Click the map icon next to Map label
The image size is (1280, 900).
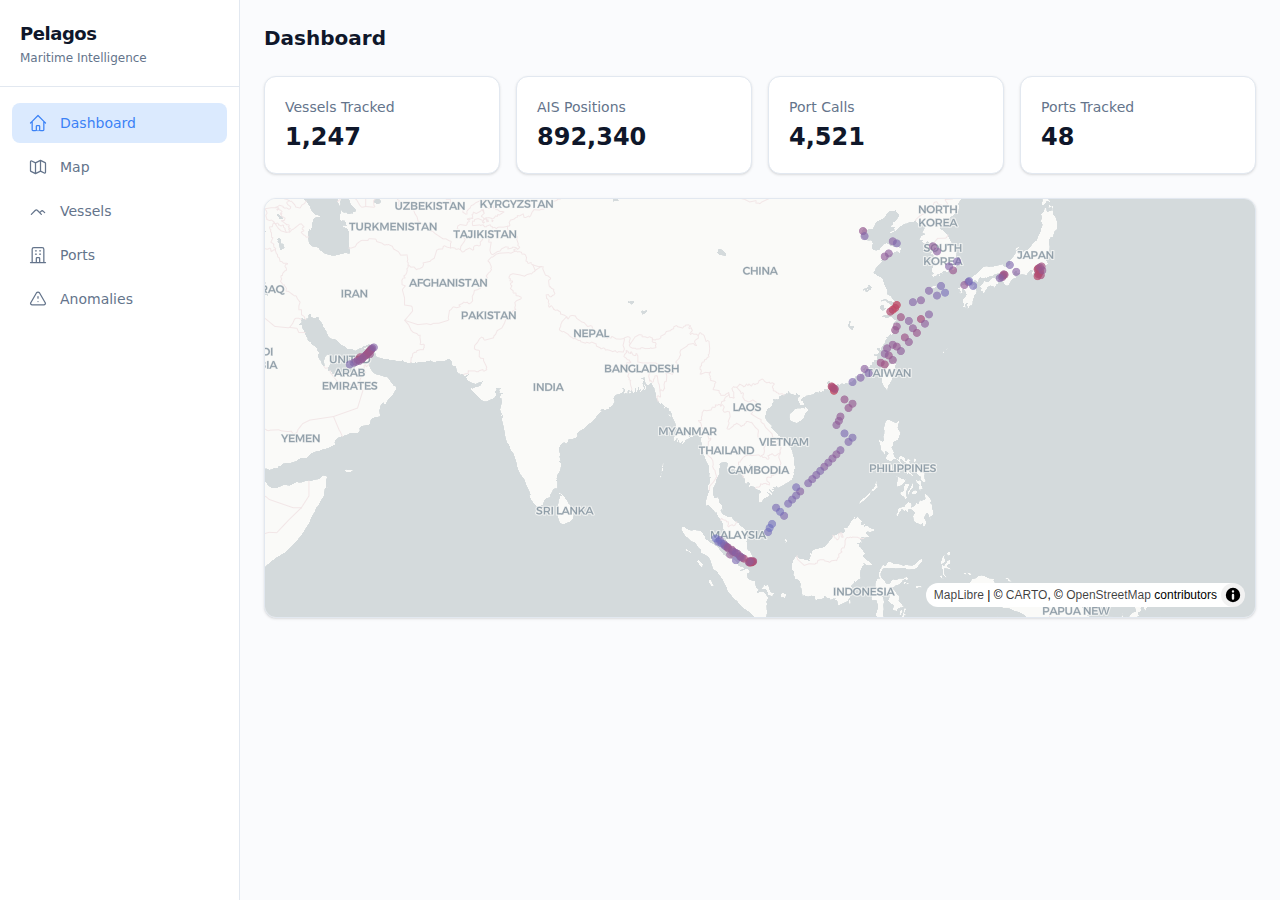point(38,166)
